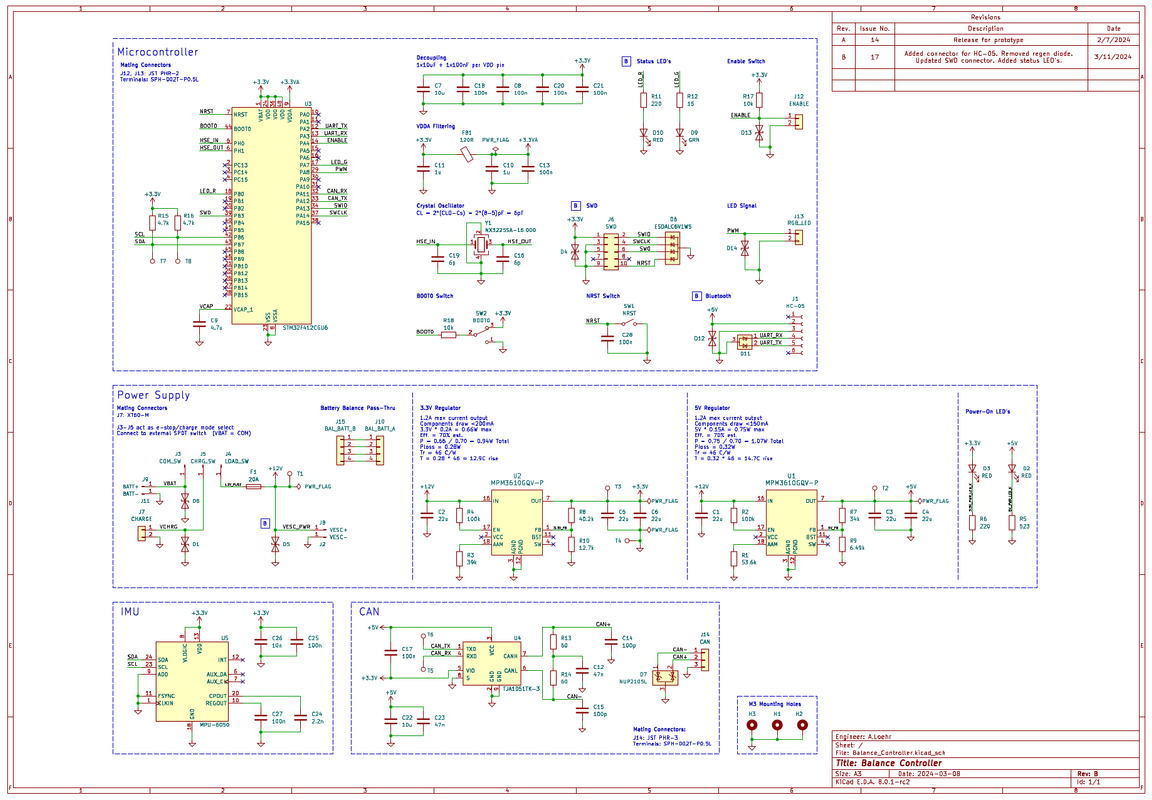Click the R15 4.7k pull-up resistor

[x=152, y=222]
